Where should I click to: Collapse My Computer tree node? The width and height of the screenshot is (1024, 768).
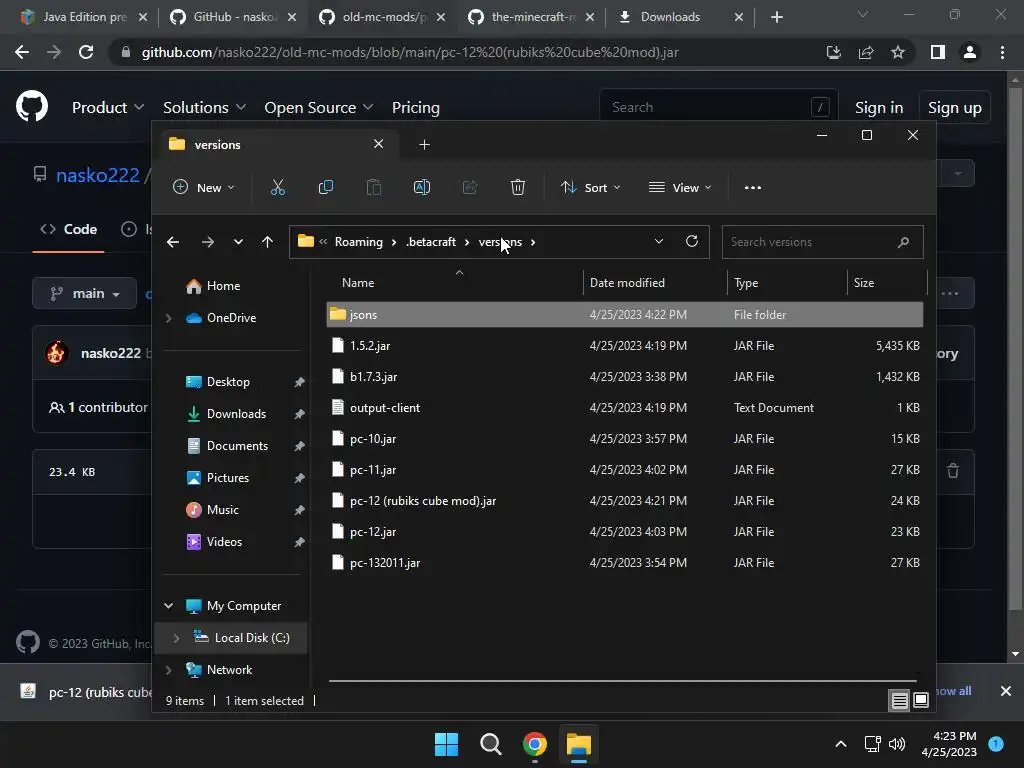click(x=168, y=606)
